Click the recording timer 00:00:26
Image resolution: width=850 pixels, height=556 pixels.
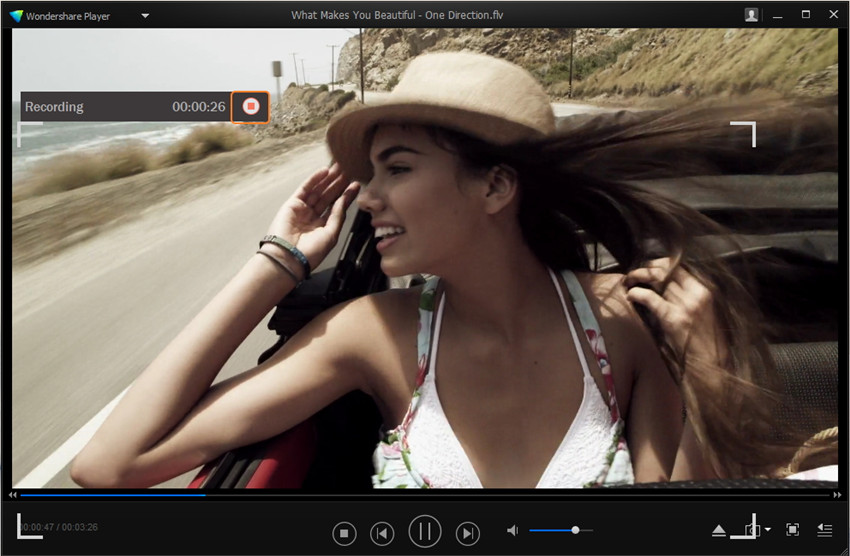[x=198, y=107]
